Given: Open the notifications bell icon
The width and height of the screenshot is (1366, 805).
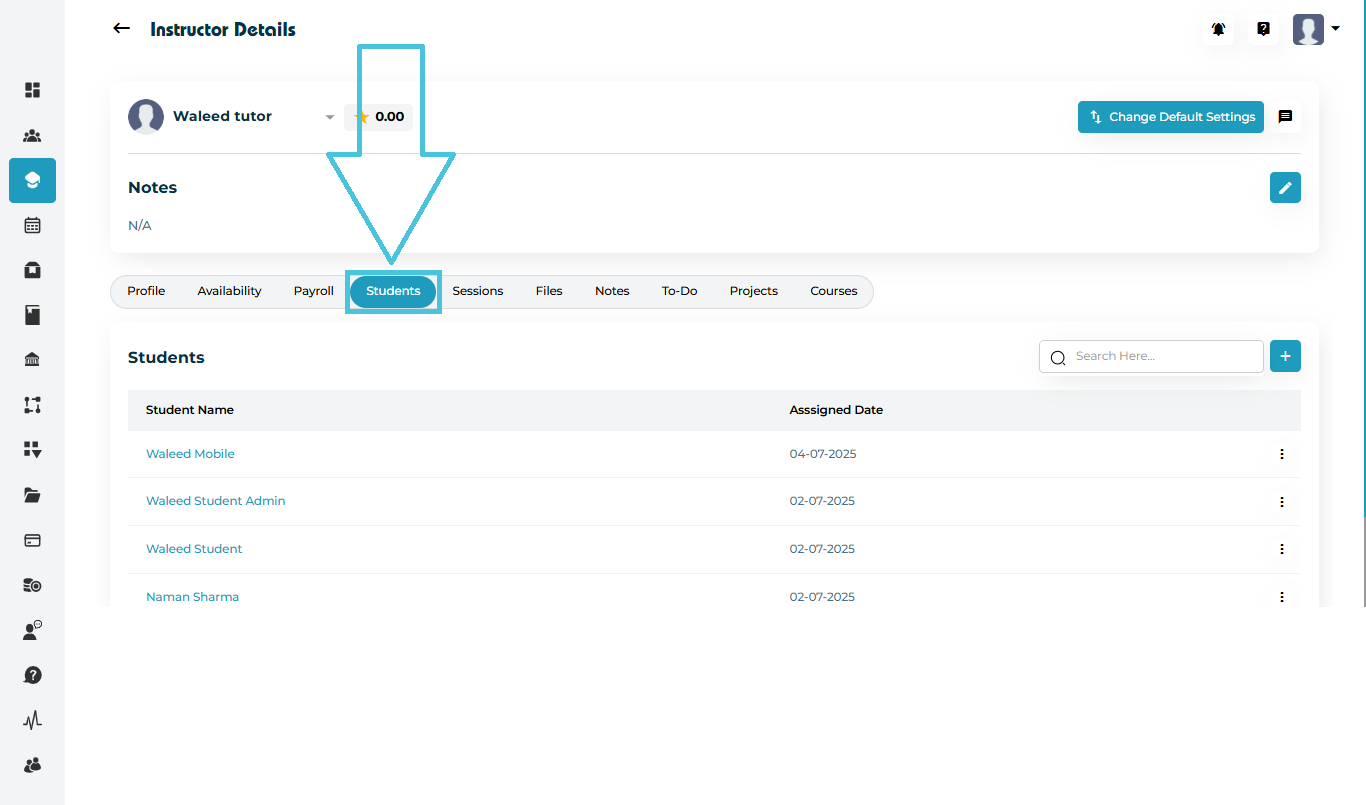Looking at the screenshot, I should click(x=1218, y=29).
